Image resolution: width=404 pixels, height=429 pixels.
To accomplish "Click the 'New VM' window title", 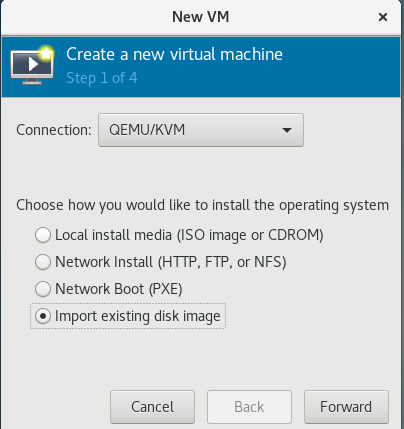I will click(x=201, y=17).
